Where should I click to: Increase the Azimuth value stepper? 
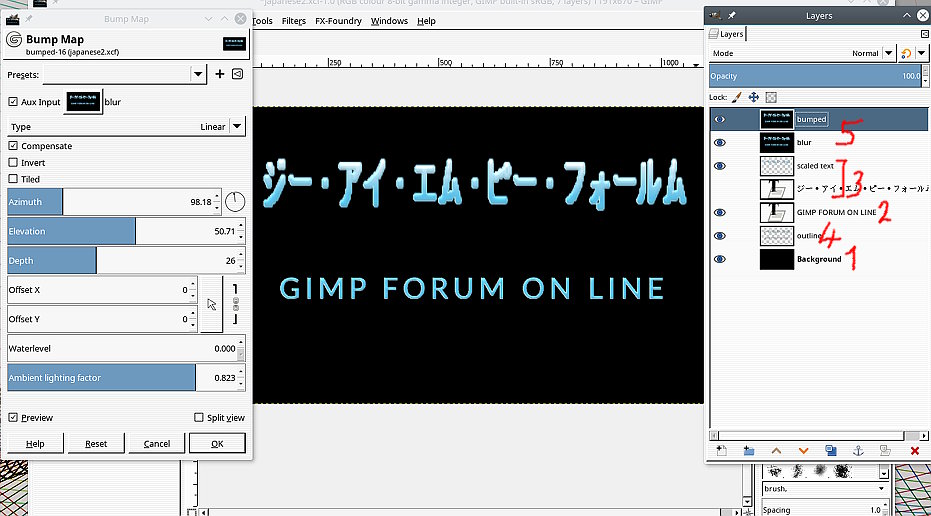point(217,197)
